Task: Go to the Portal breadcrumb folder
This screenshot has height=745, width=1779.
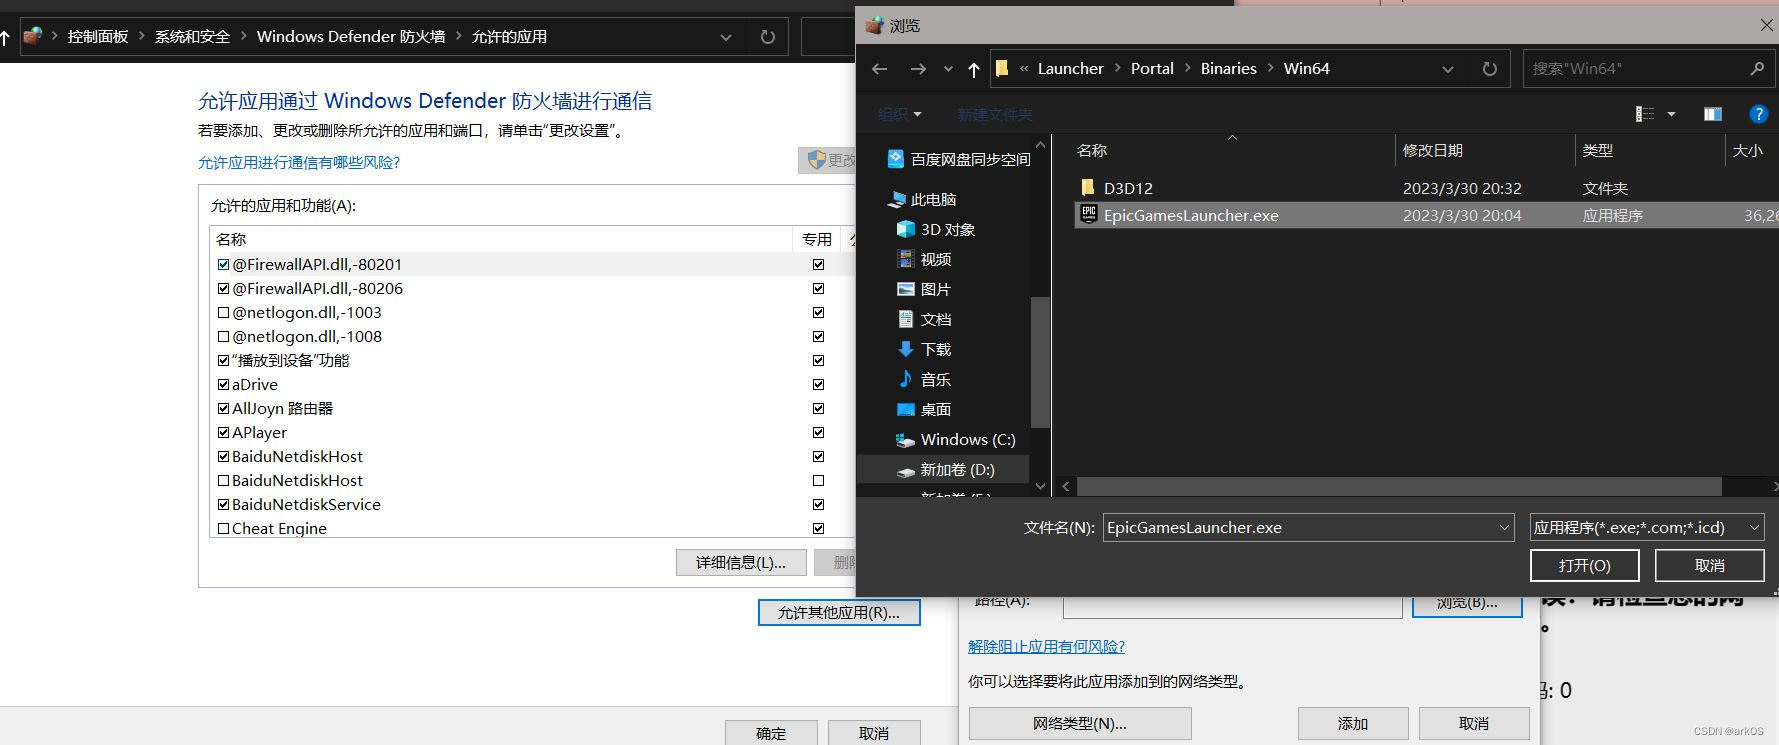Action: tap(1152, 69)
